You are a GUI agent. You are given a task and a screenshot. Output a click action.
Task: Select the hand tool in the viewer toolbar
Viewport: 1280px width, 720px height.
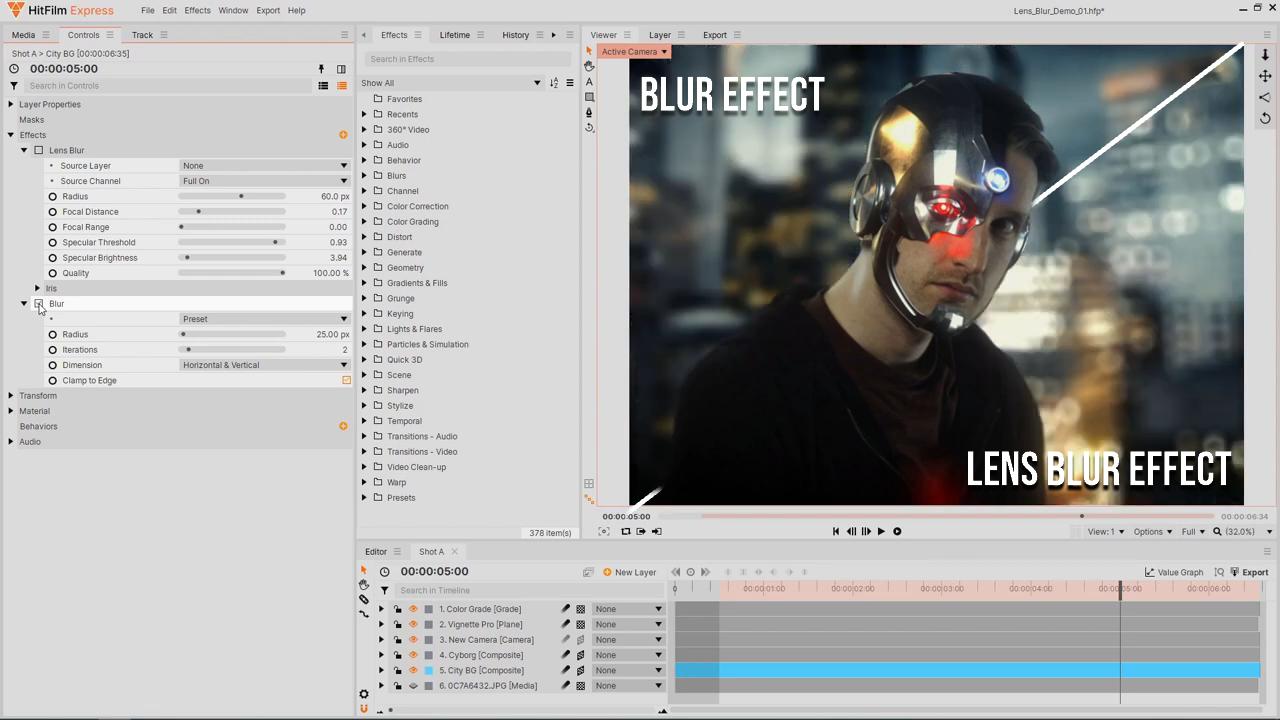coord(589,66)
